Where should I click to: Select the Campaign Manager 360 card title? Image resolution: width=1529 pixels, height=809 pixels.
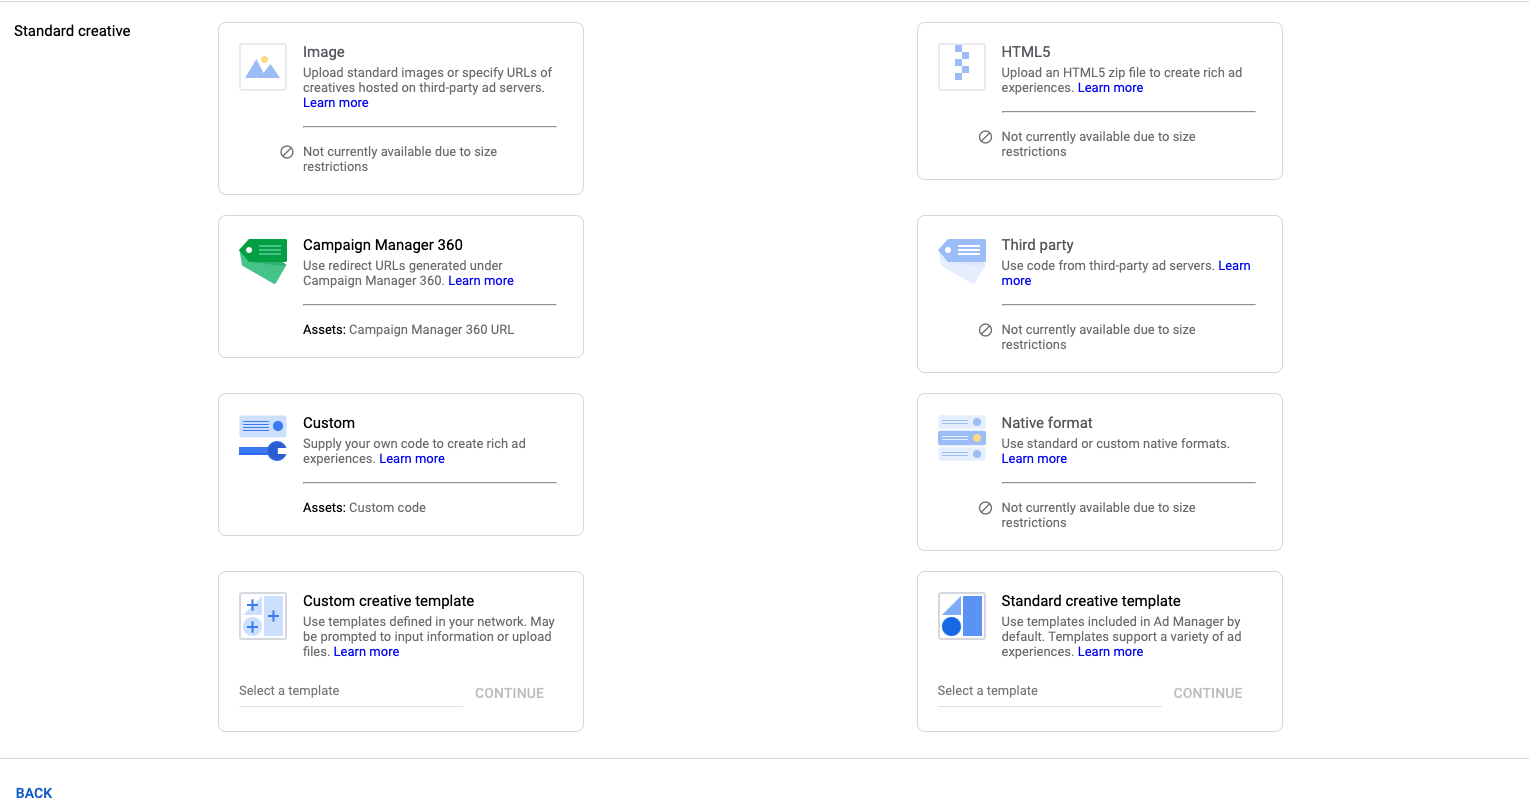click(x=383, y=245)
